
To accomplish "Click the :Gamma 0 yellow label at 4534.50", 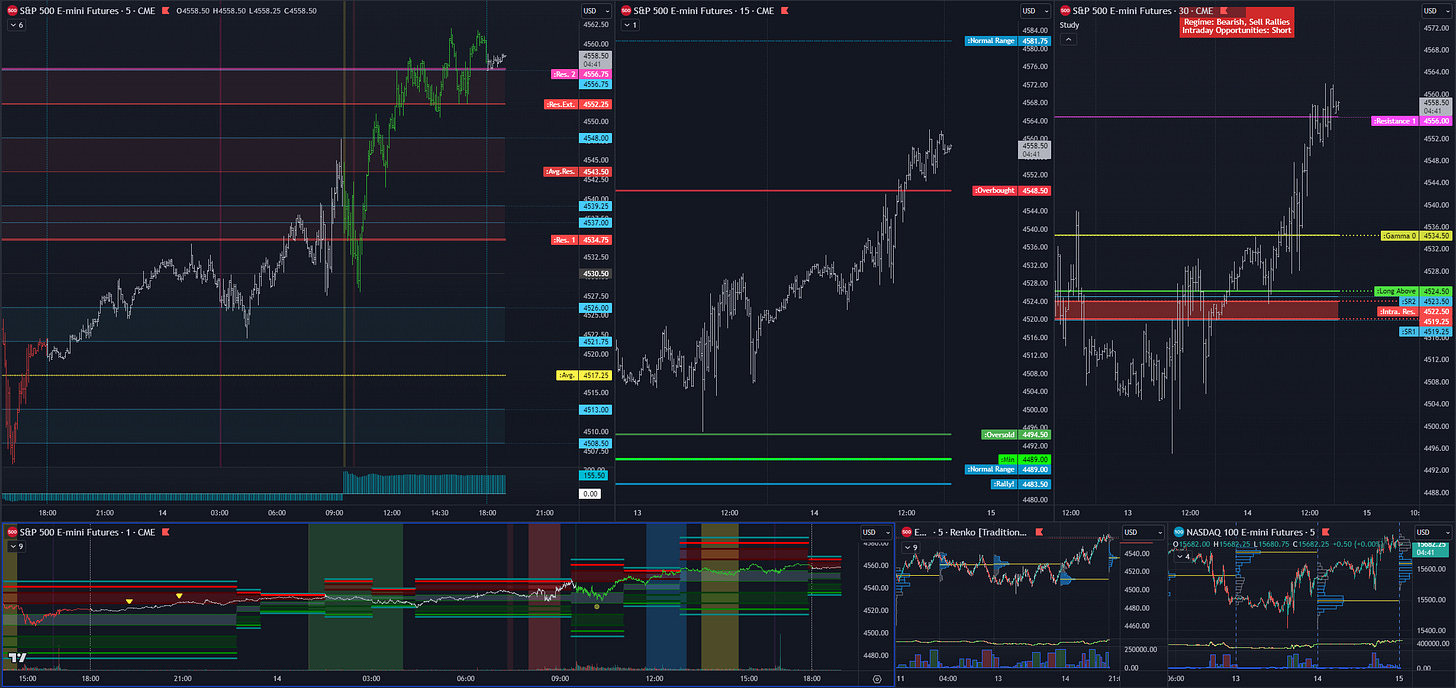I will click(x=1399, y=236).
